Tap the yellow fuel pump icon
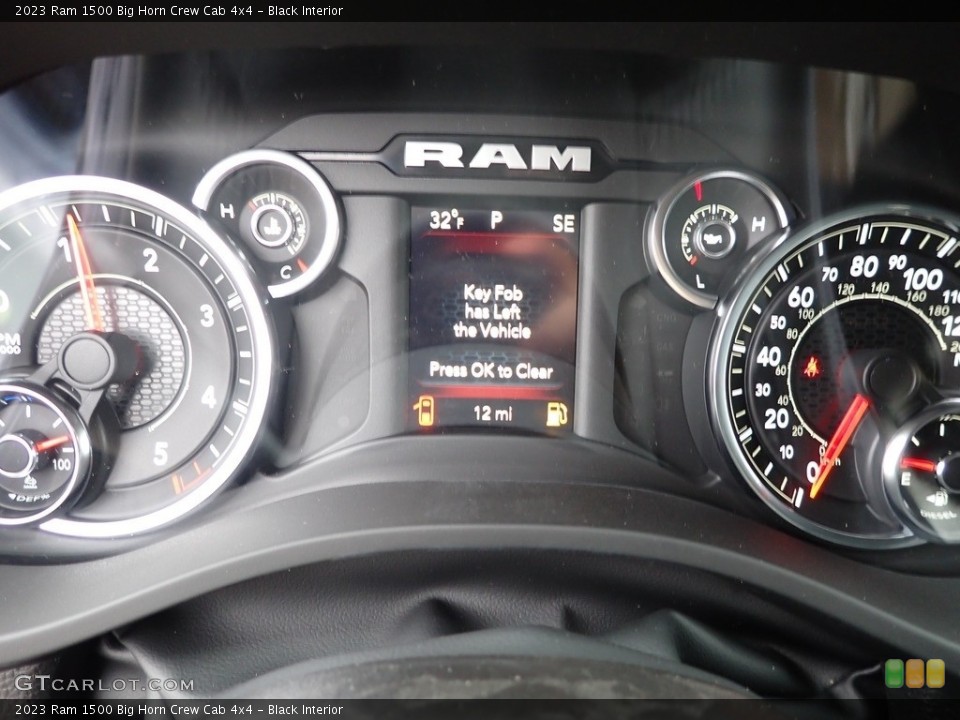Screen dimensions: 960x720 click(x=557, y=414)
